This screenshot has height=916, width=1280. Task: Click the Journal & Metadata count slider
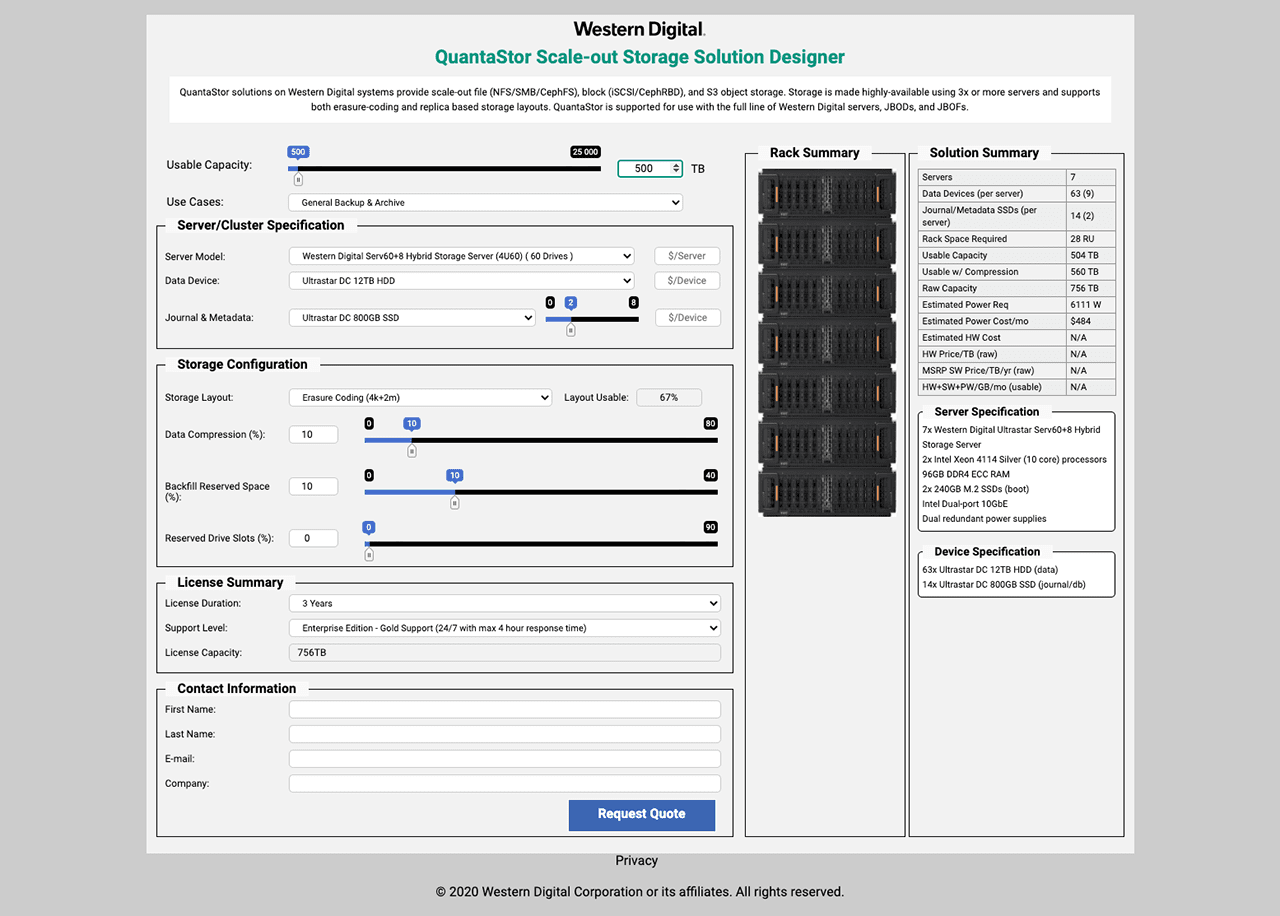[592, 319]
